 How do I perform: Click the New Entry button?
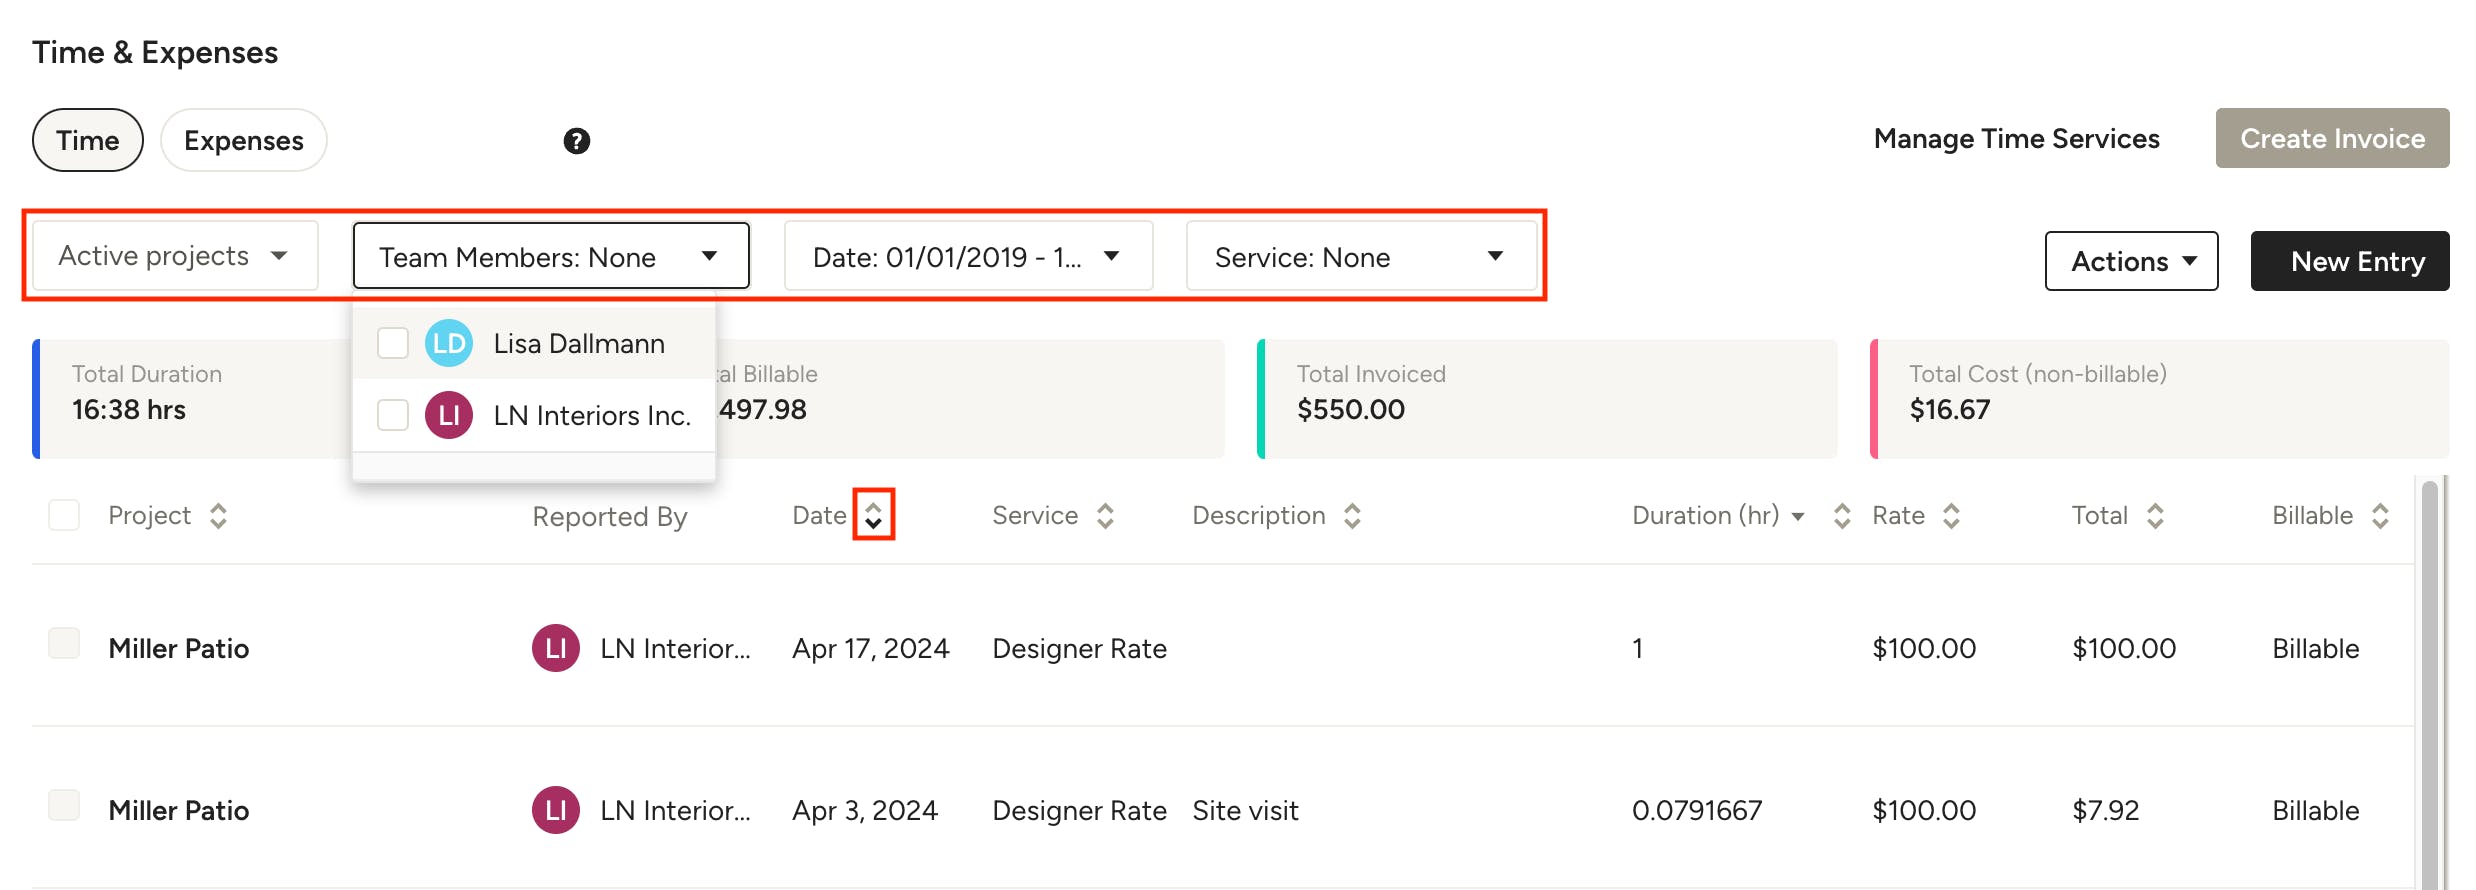tap(2350, 261)
